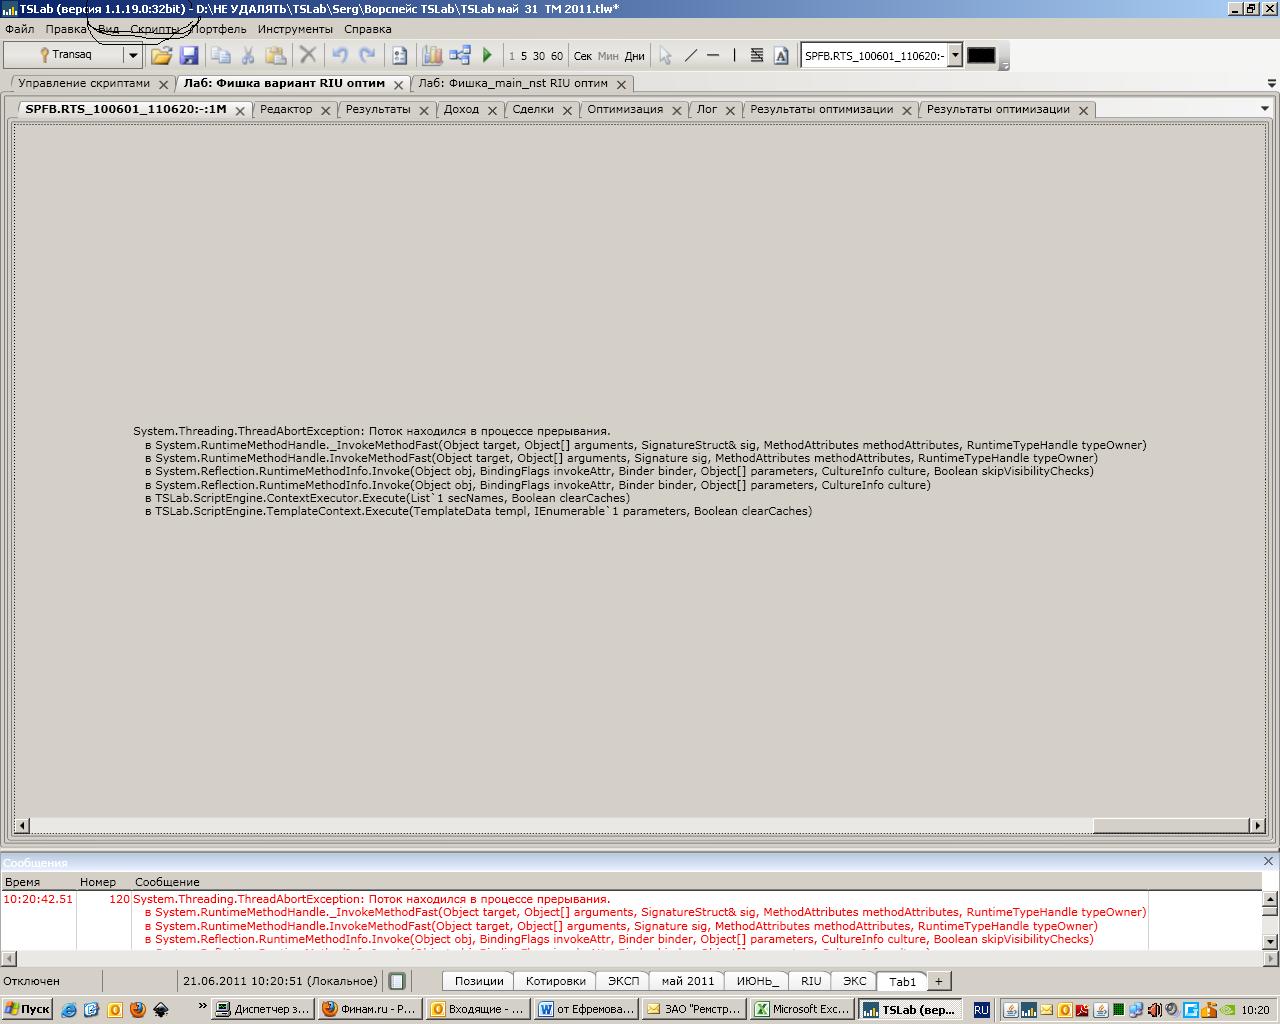
Task: Open the Портфель menu
Action: (x=218, y=29)
